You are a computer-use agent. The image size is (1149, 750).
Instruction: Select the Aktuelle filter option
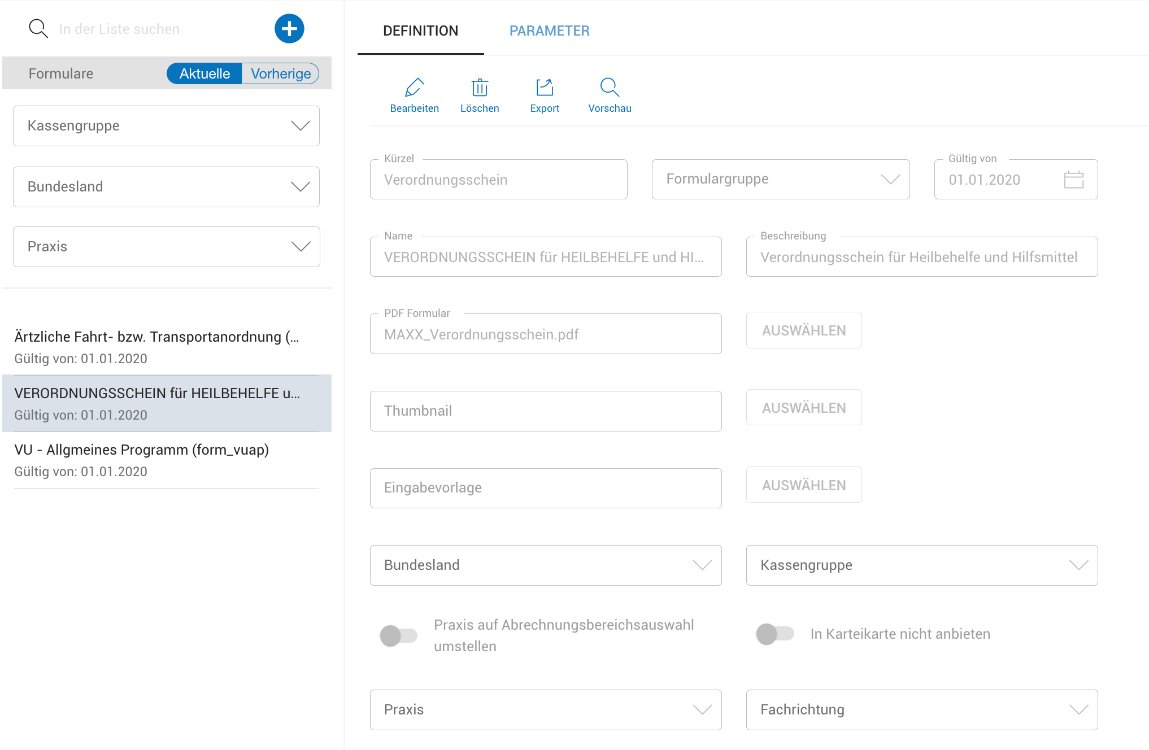point(205,73)
